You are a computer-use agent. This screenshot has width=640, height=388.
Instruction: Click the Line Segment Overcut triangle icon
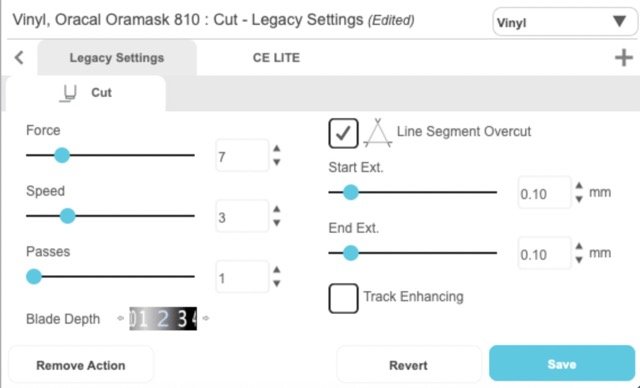pyautogui.click(x=378, y=133)
